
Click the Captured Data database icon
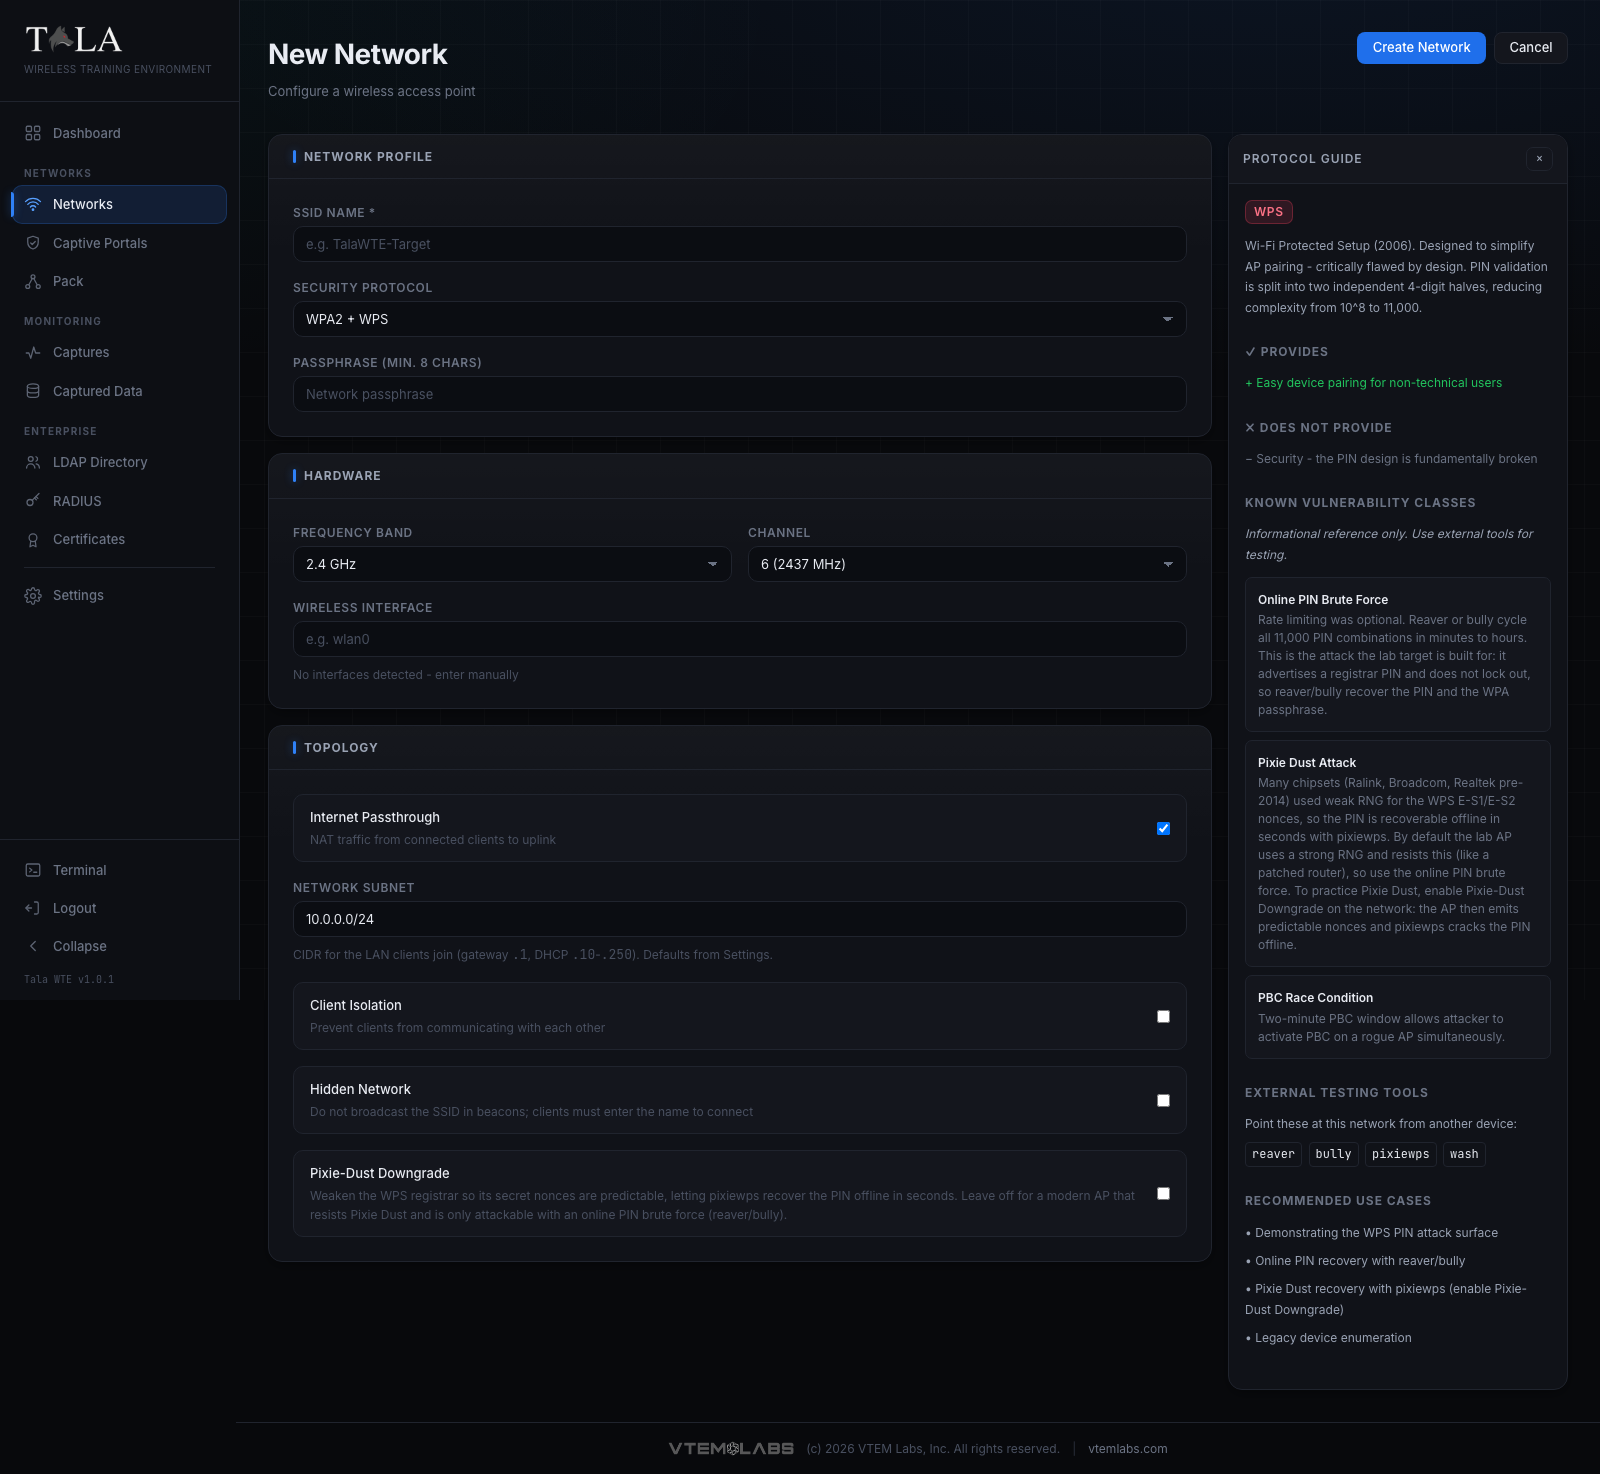coord(33,391)
